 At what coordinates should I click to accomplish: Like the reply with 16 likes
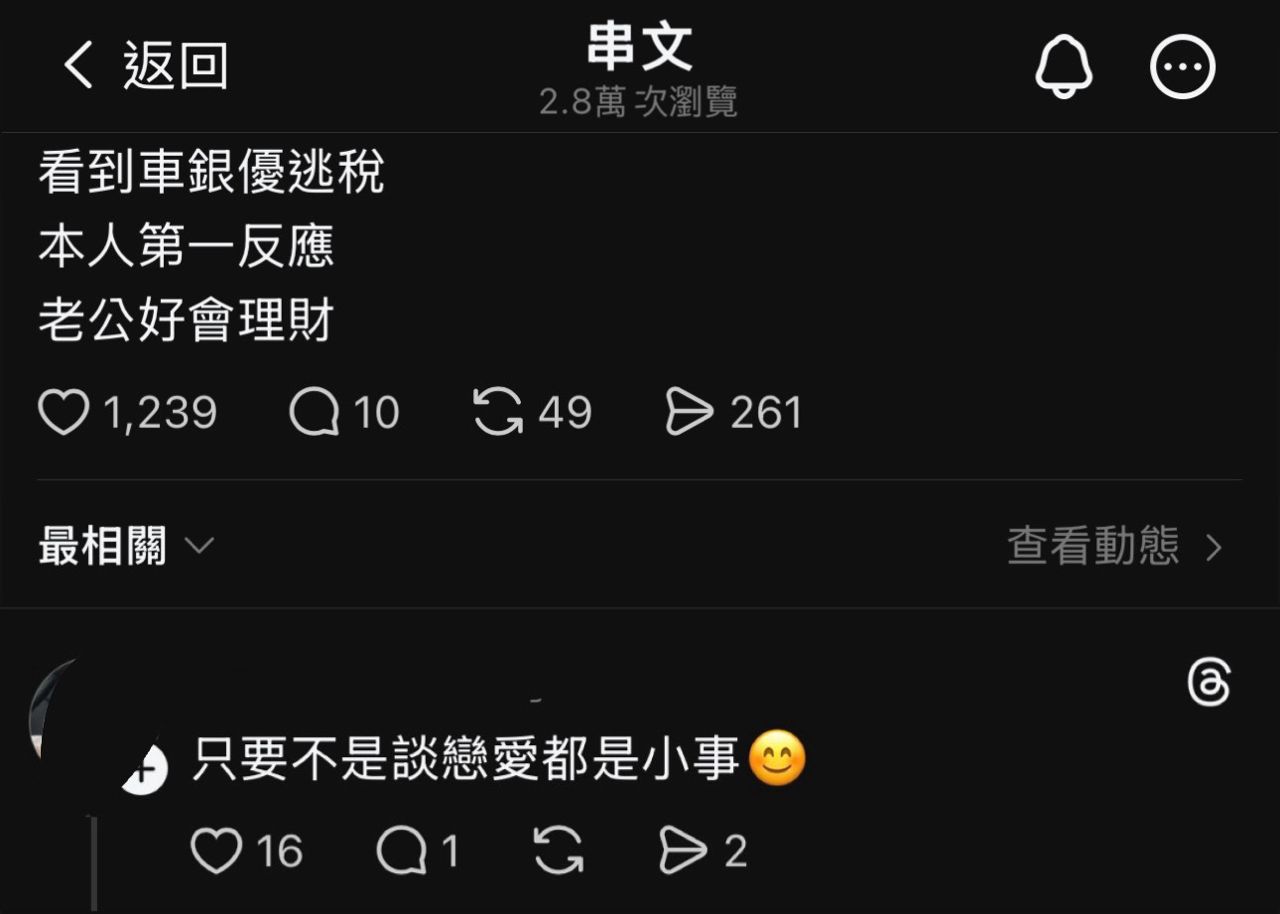tap(216, 852)
